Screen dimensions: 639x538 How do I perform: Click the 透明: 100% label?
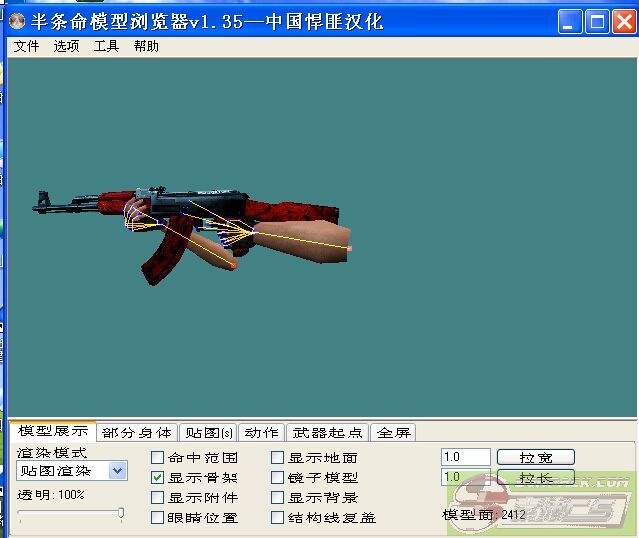[51, 495]
